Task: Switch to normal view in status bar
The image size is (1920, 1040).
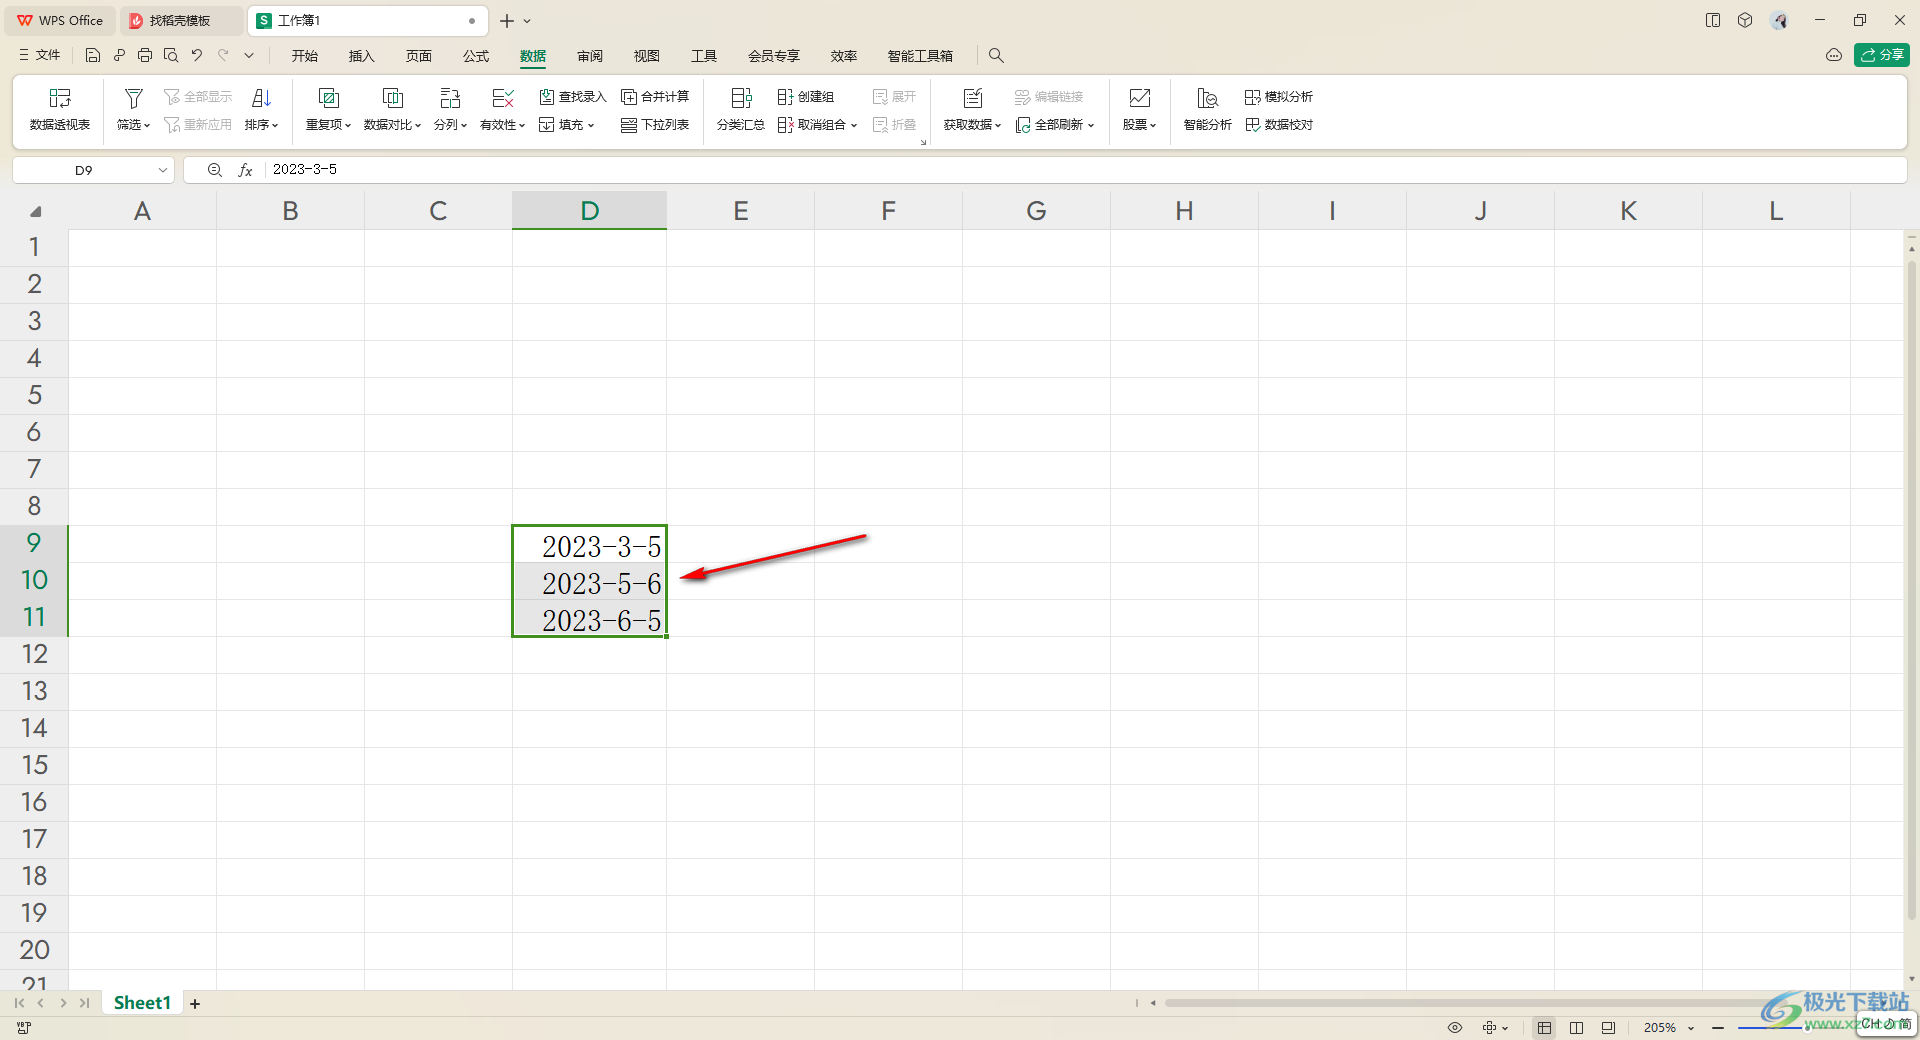Action: coord(1545,1028)
